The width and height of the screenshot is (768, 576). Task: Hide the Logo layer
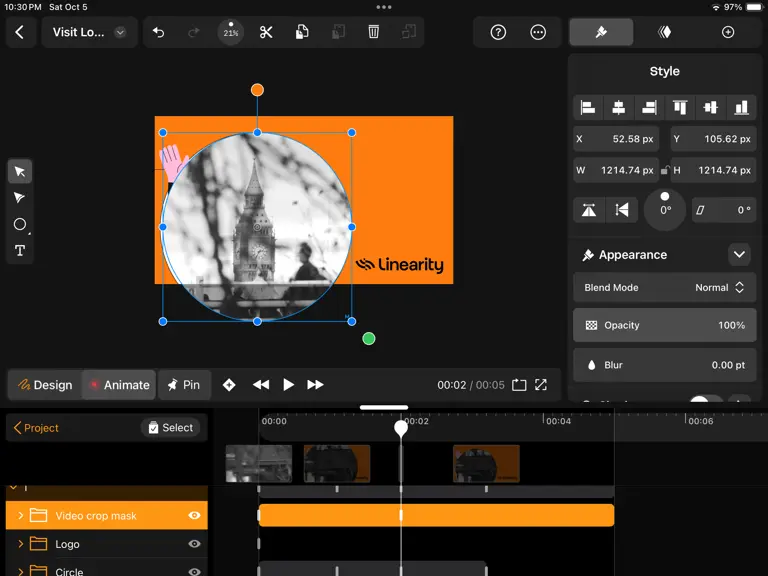click(x=194, y=544)
